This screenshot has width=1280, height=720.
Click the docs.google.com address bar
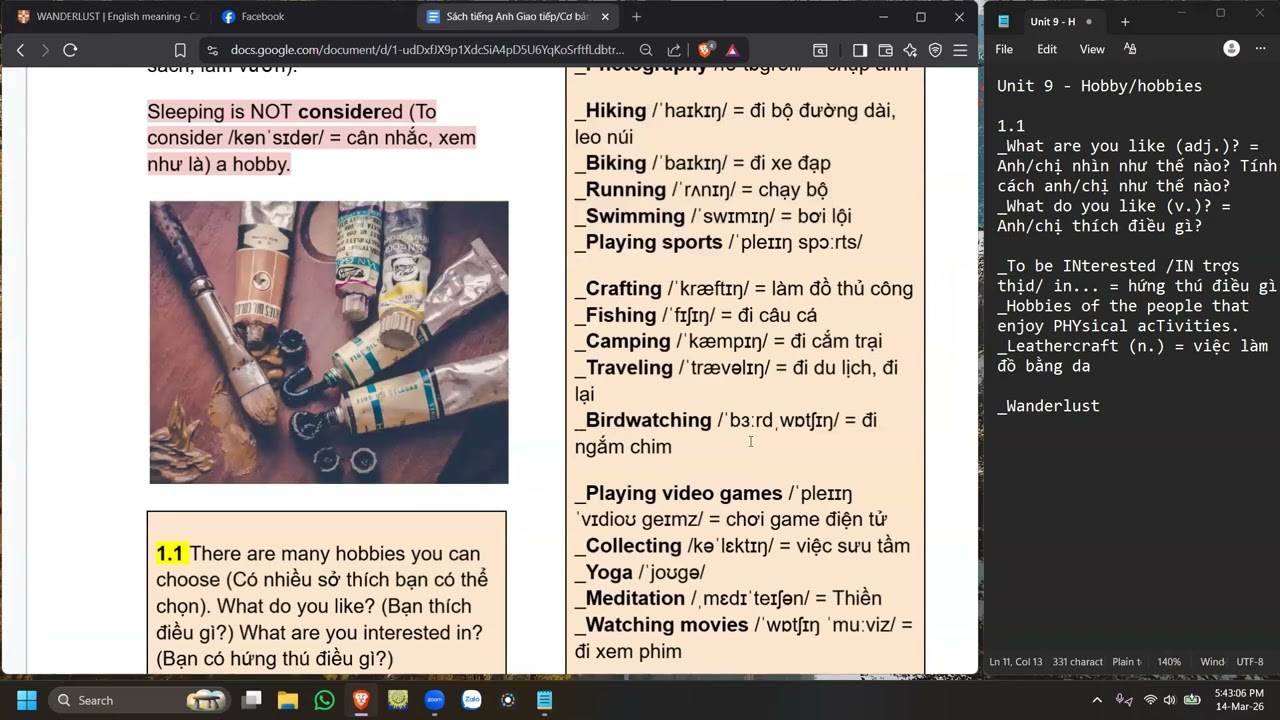tap(427, 50)
